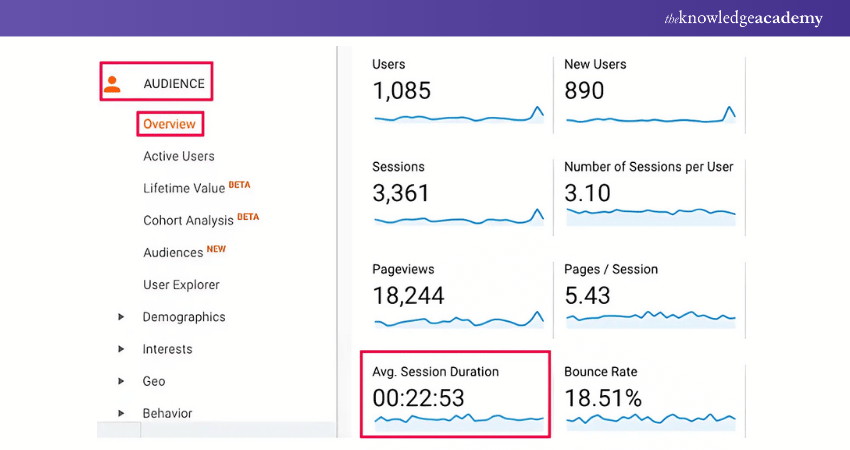Open User Explorer report
The height and width of the screenshot is (450, 850).
181,285
